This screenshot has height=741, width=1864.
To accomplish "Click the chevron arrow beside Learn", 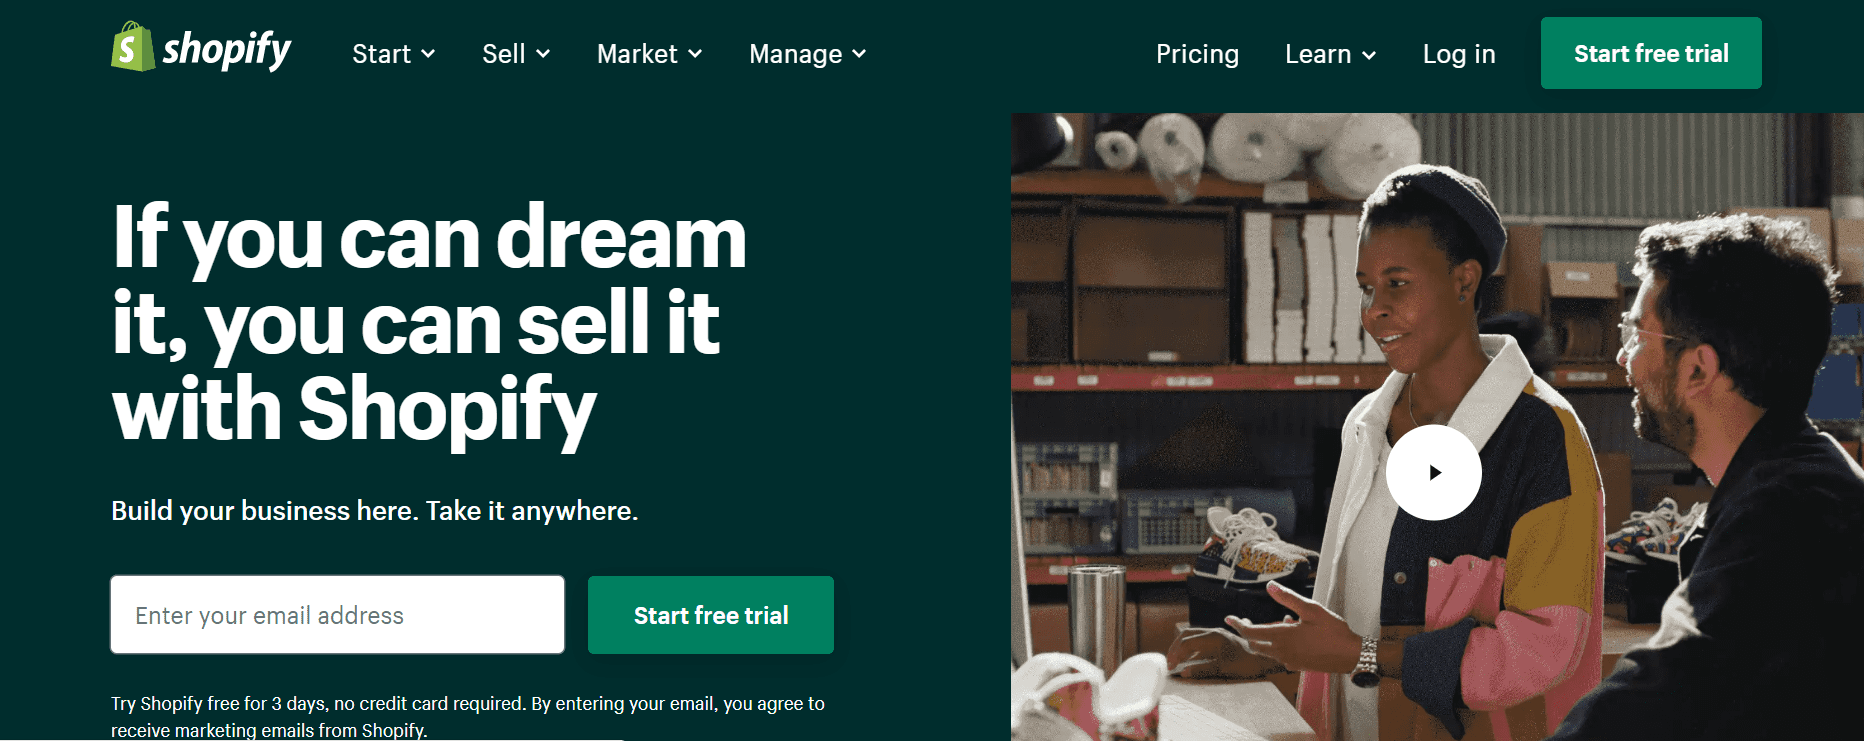I will coord(1369,55).
